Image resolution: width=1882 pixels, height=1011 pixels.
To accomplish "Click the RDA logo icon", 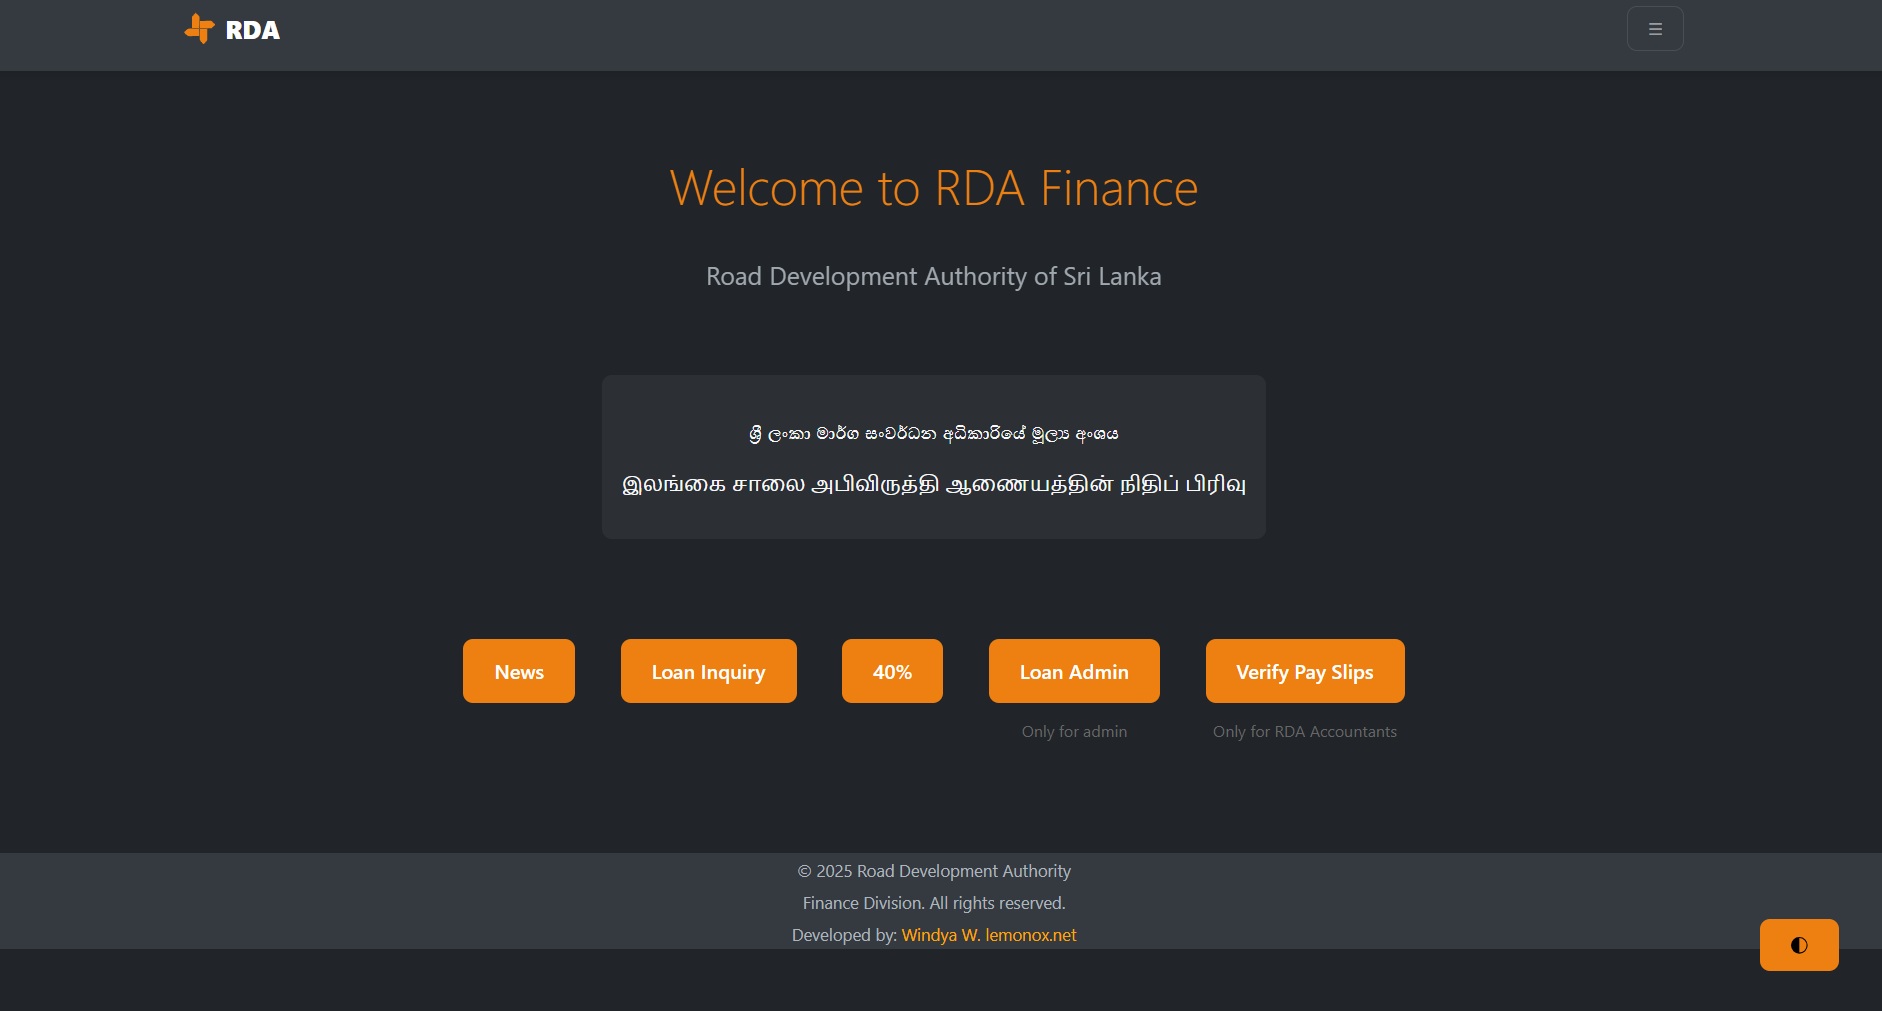I will 197,28.
